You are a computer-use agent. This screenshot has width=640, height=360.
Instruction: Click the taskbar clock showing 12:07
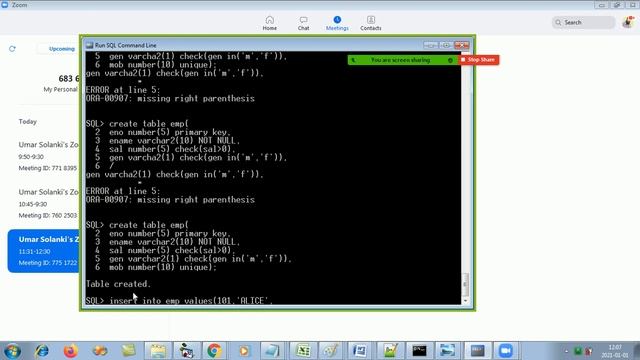point(614,351)
